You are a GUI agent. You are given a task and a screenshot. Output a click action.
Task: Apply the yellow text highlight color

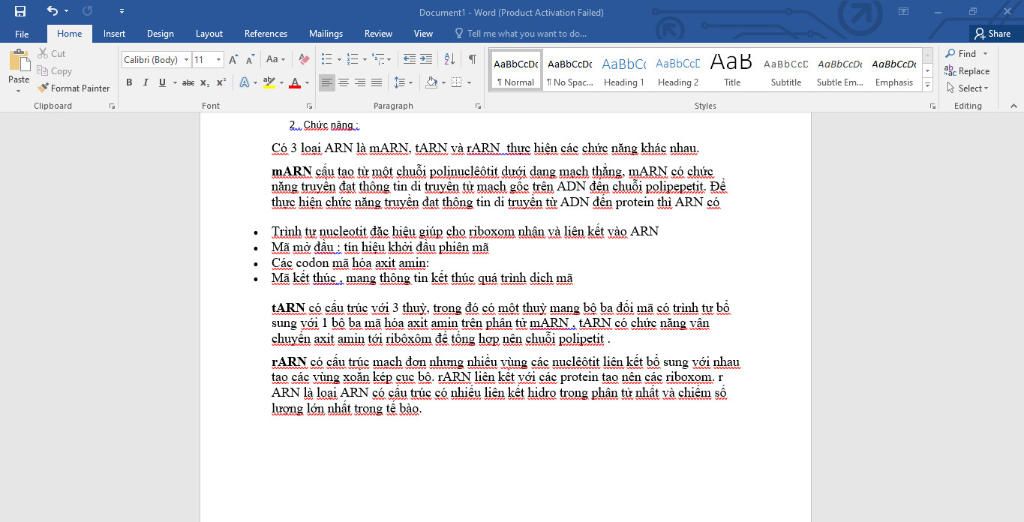pyautogui.click(x=268, y=82)
